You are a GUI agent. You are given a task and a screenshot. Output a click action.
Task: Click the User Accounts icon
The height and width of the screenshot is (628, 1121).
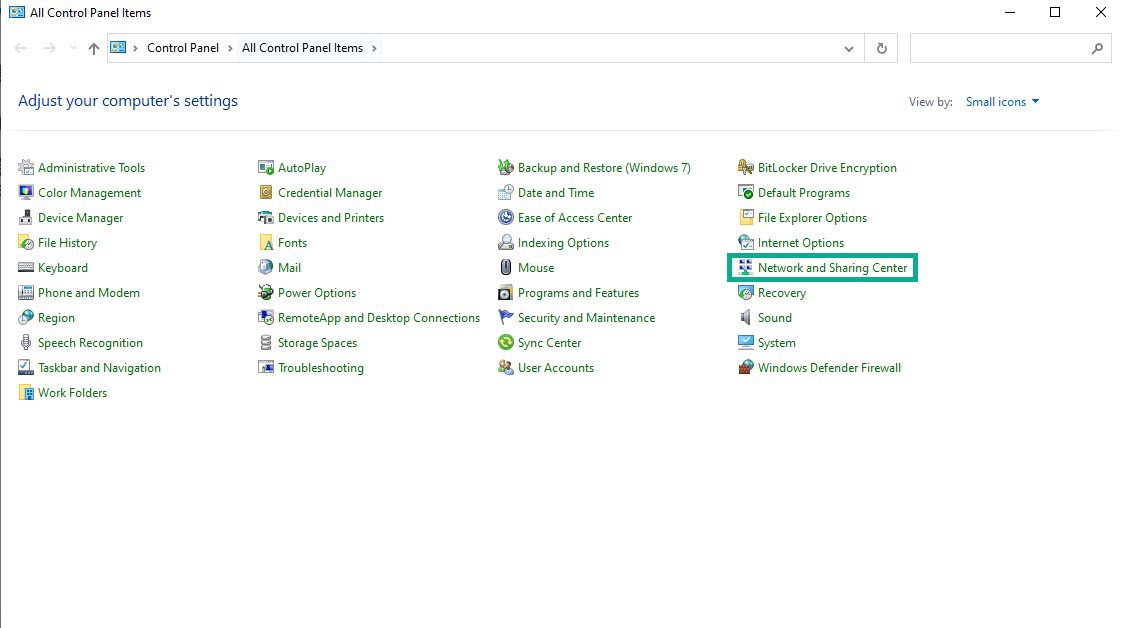click(x=505, y=368)
